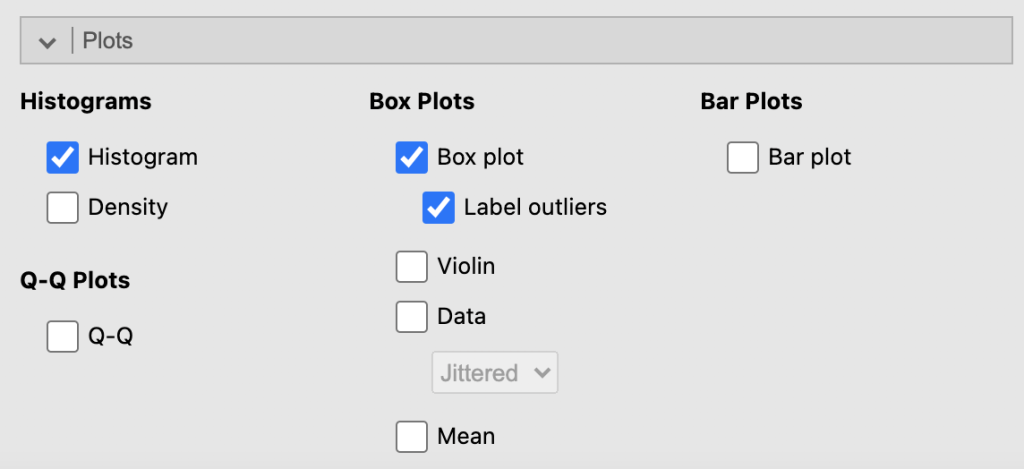Open the Jittered dropdown menu
Image resolution: width=1024 pixels, height=469 pixels.
click(495, 373)
